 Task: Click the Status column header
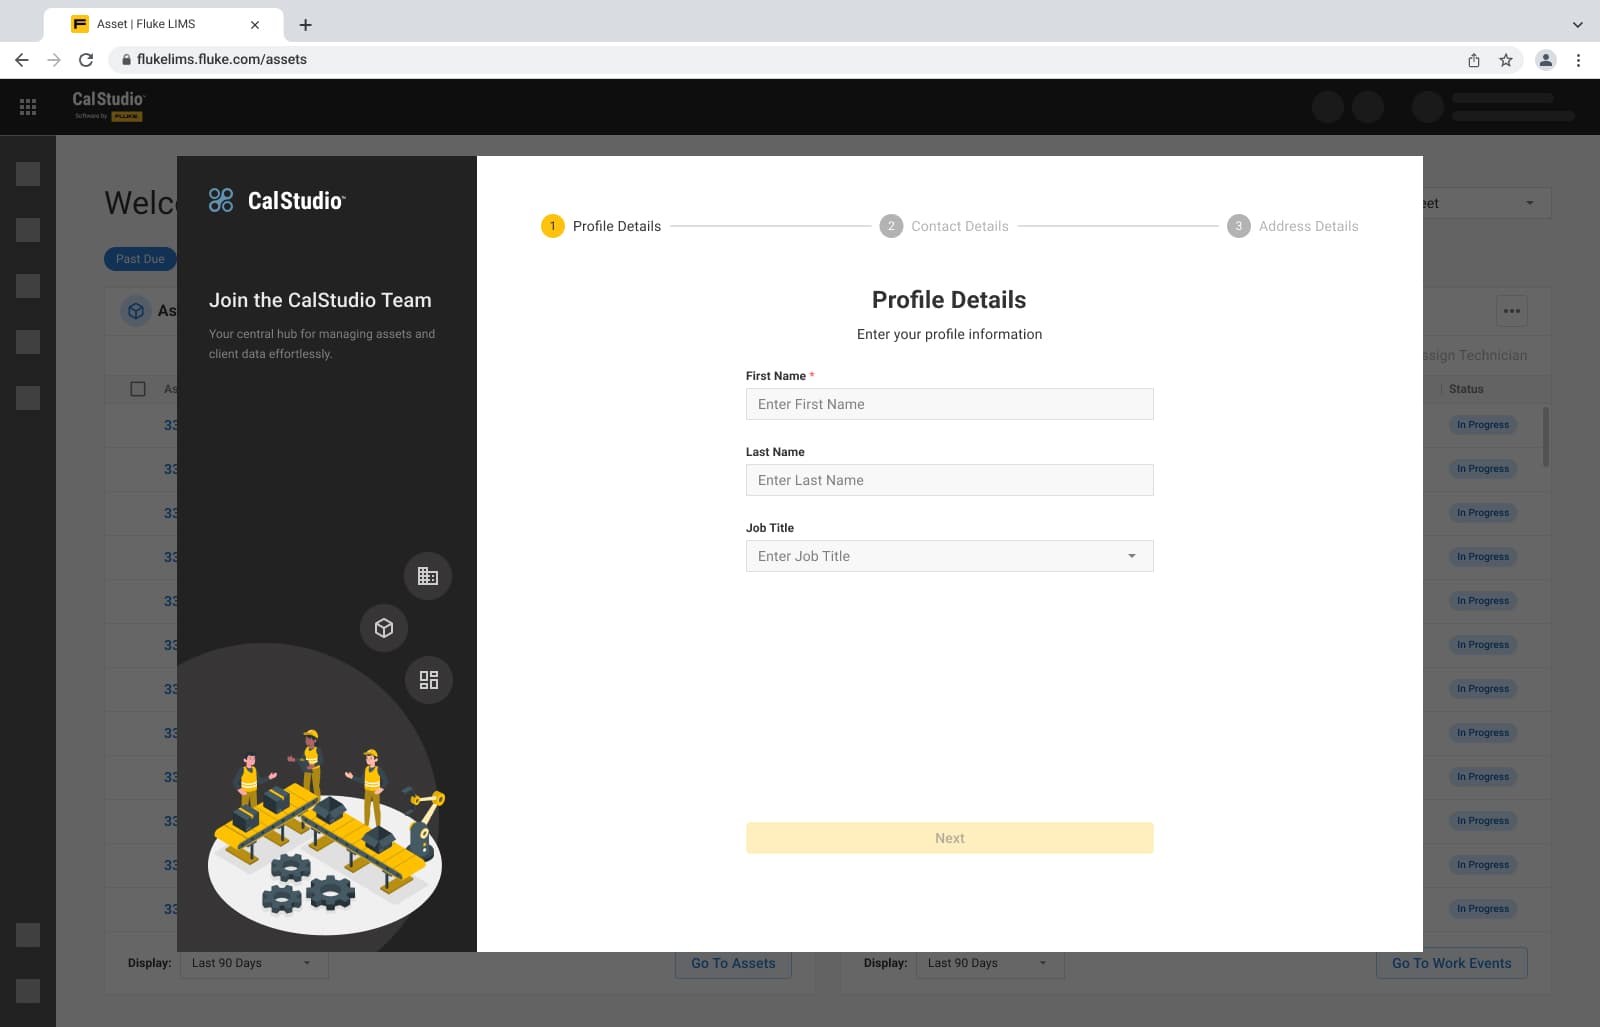click(x=1466, y=389)
